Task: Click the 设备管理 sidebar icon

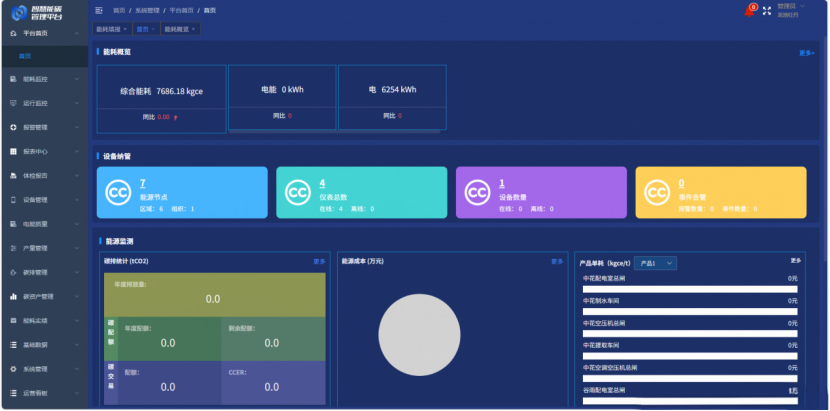Action: point(12,200)
